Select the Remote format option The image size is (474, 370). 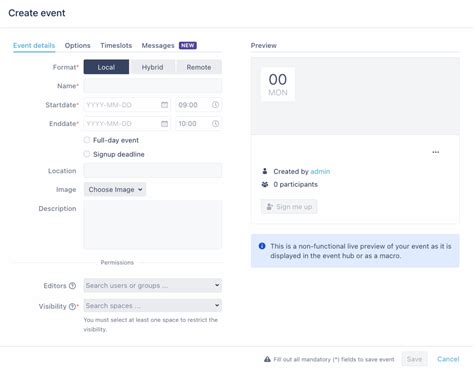(199, 67)
